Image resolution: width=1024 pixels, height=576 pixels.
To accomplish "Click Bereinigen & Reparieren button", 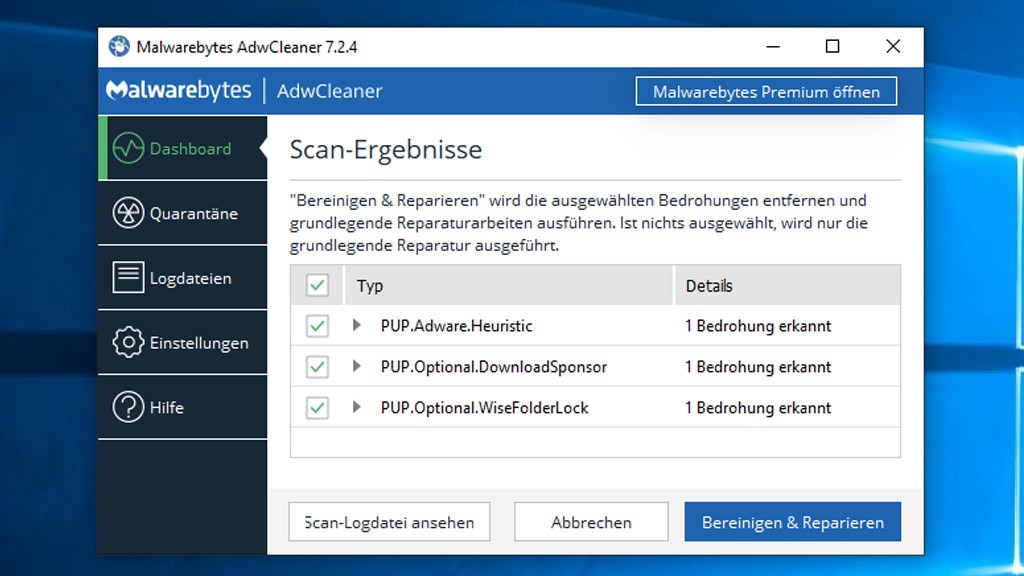I will tap(793, 522).
